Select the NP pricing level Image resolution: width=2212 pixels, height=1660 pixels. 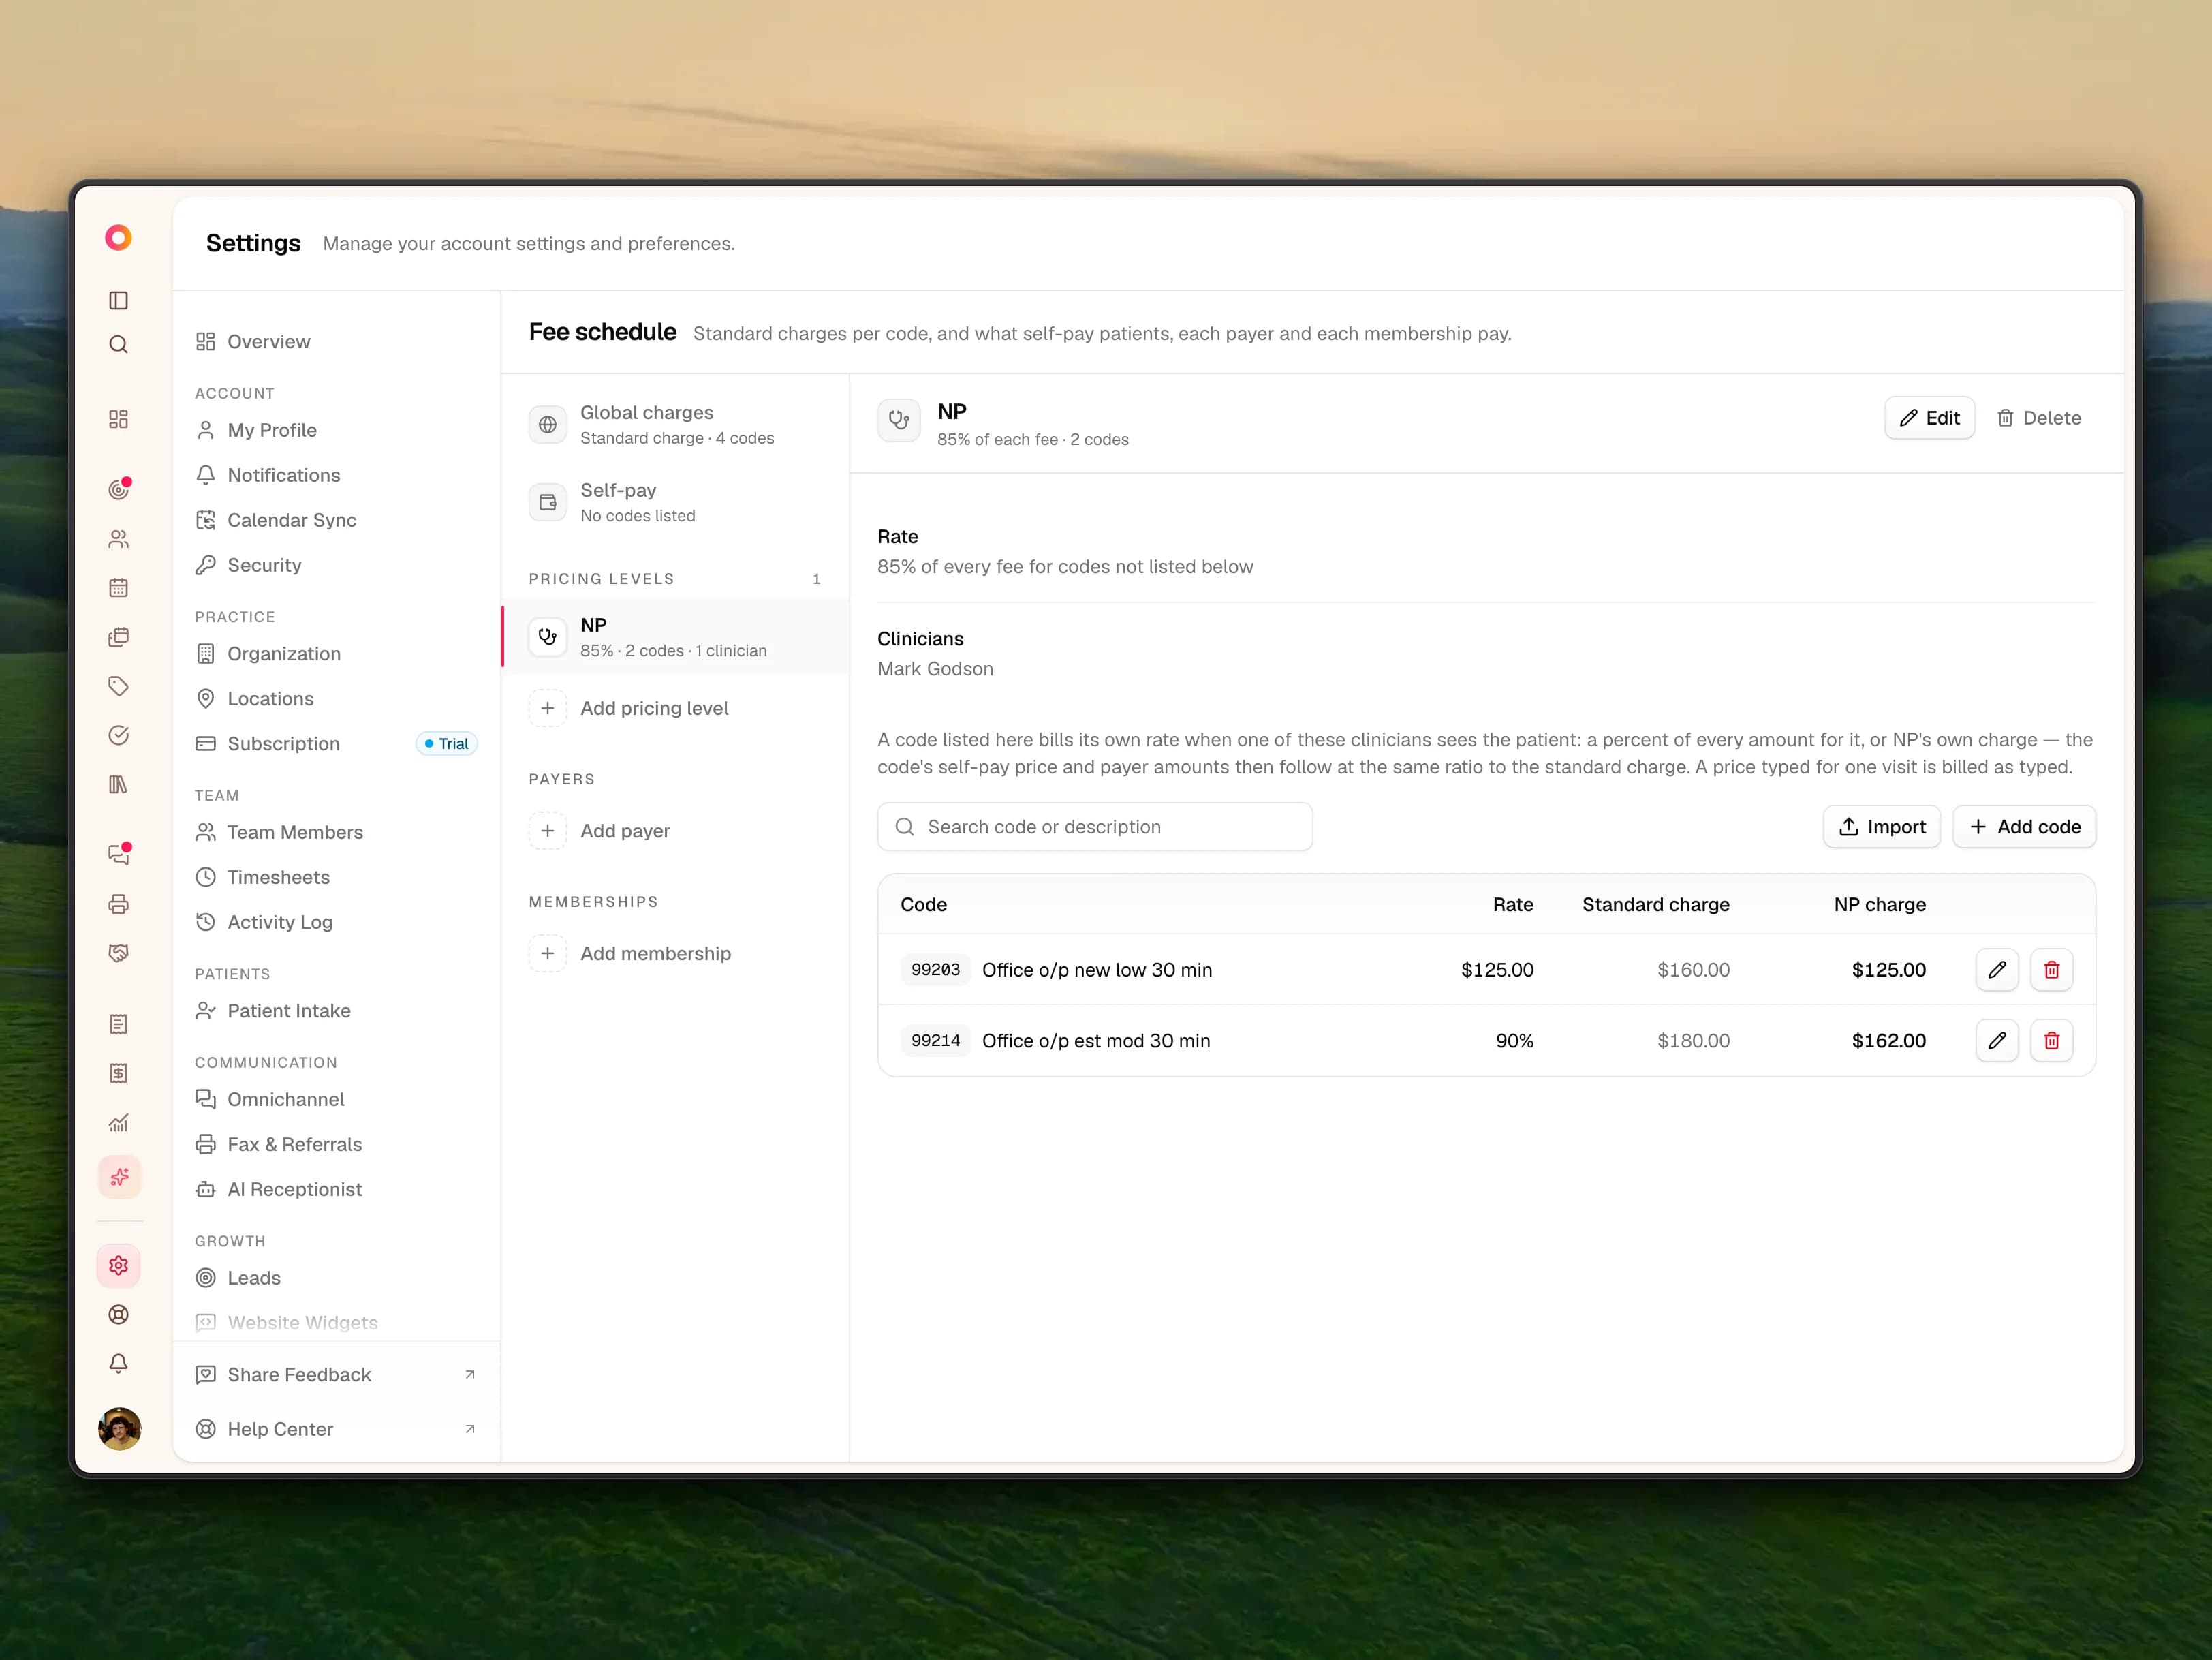click(x=675, y=637)
